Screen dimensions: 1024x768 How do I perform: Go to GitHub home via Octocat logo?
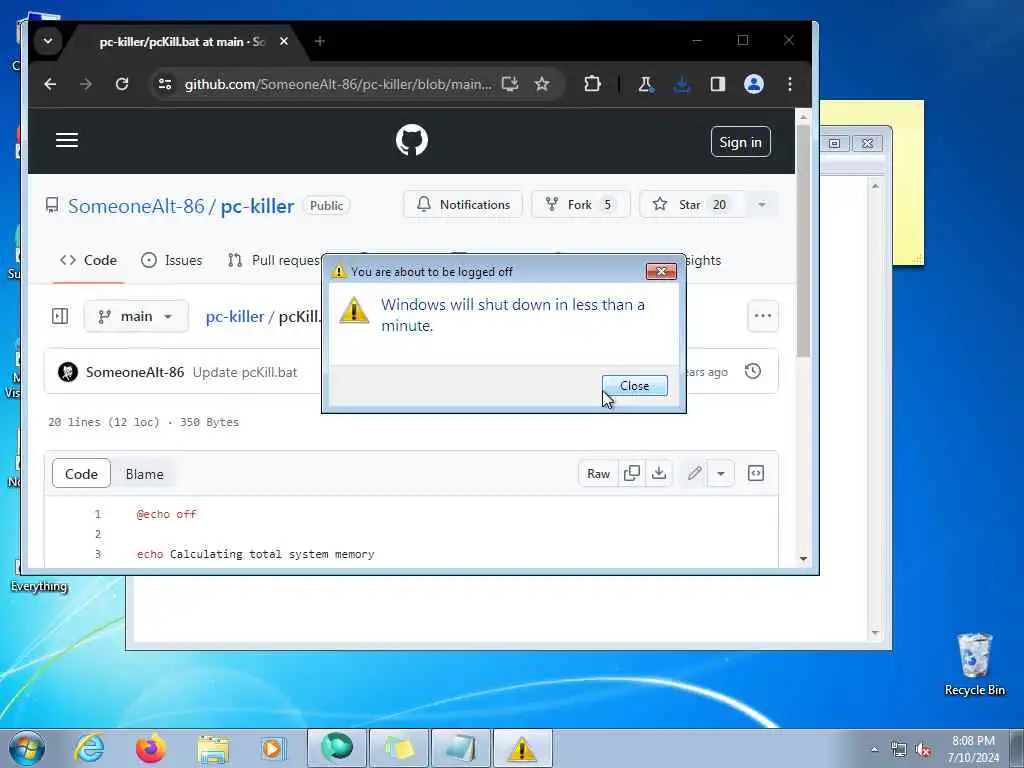pos(412,140)
